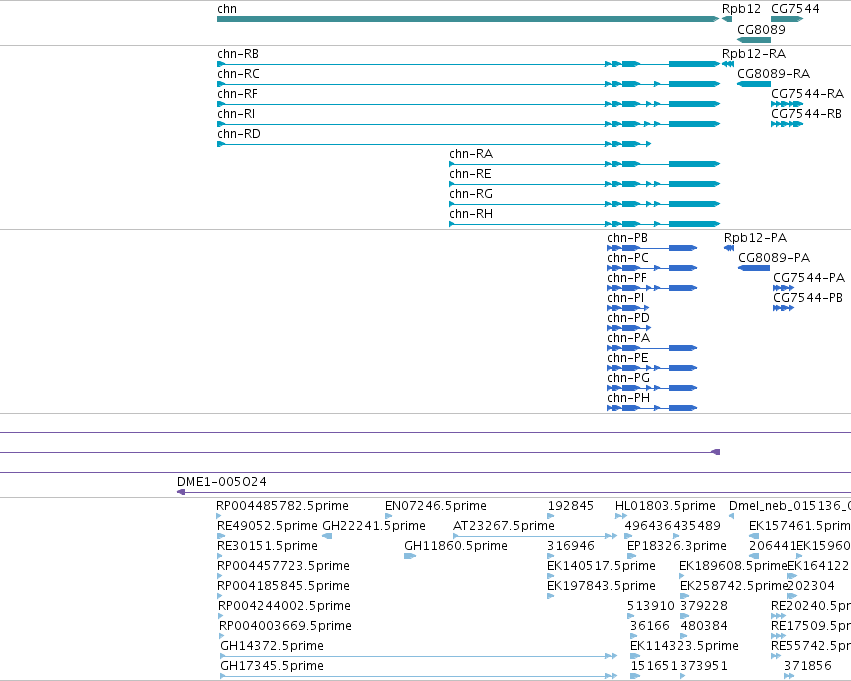Viewport: 851px width, 681px height.
Task: Select protein chn-PB
Action: pos(627,238)
